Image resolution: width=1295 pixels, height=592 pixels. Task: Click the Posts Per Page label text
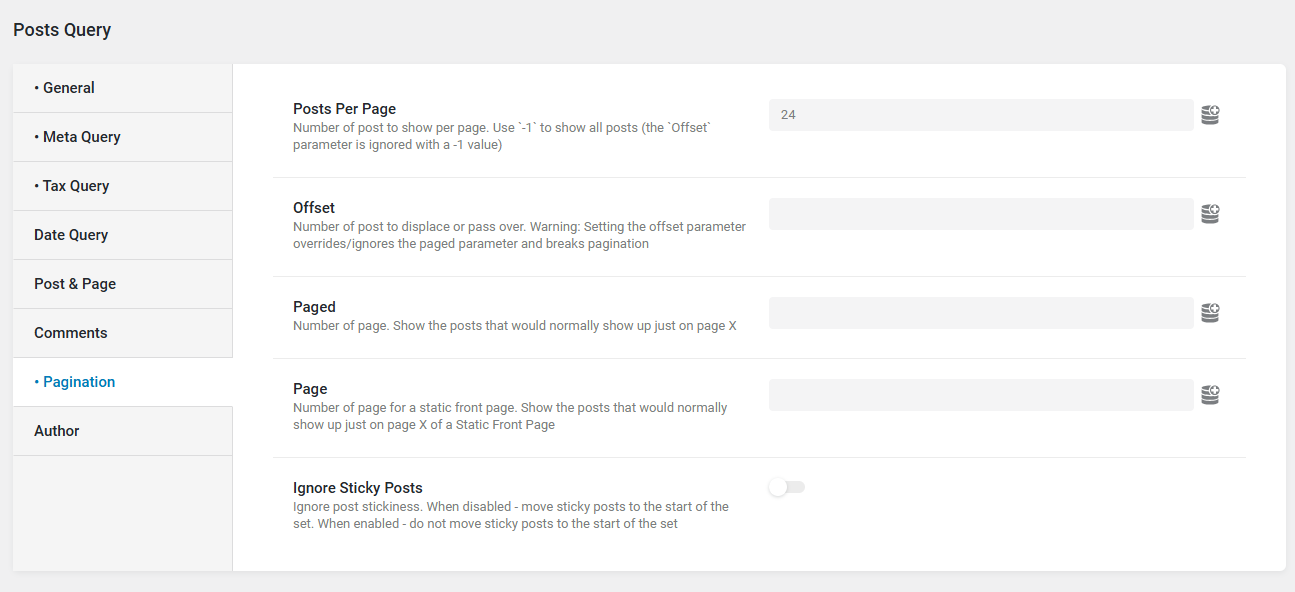(x=344, y=109)
